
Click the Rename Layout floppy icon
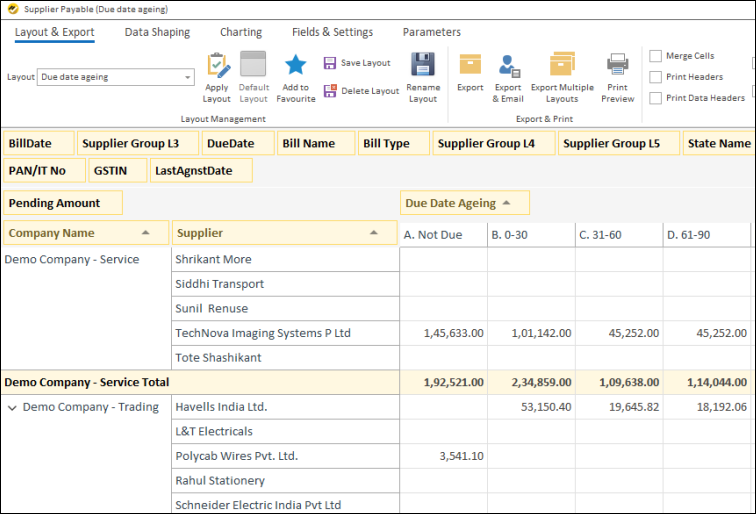(423, 65)
